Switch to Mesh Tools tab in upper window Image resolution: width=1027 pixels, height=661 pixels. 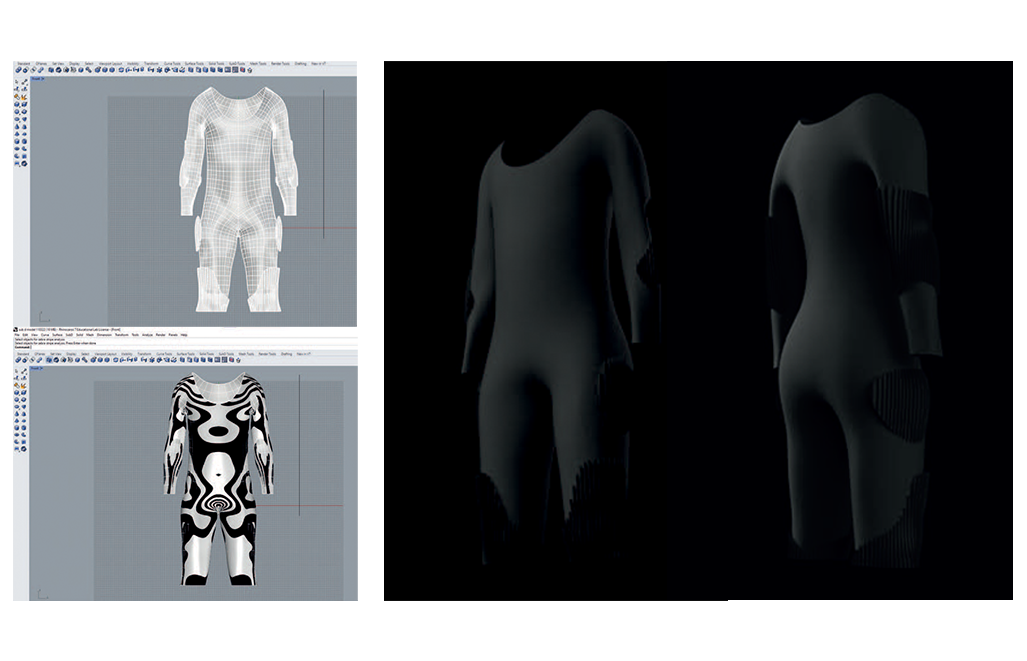pyautogui.click(x=258, y=64)
